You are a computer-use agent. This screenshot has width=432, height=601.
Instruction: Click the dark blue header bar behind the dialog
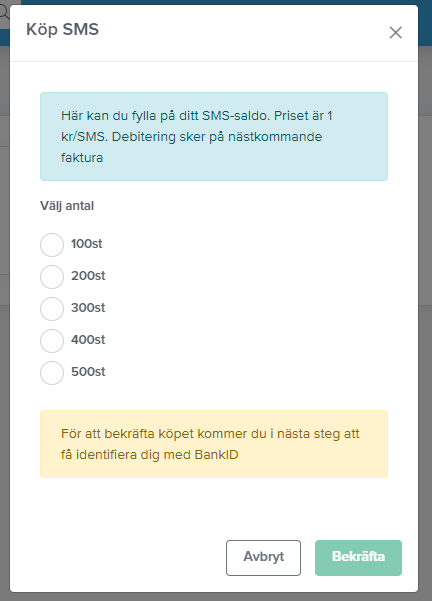pos(226,2)
